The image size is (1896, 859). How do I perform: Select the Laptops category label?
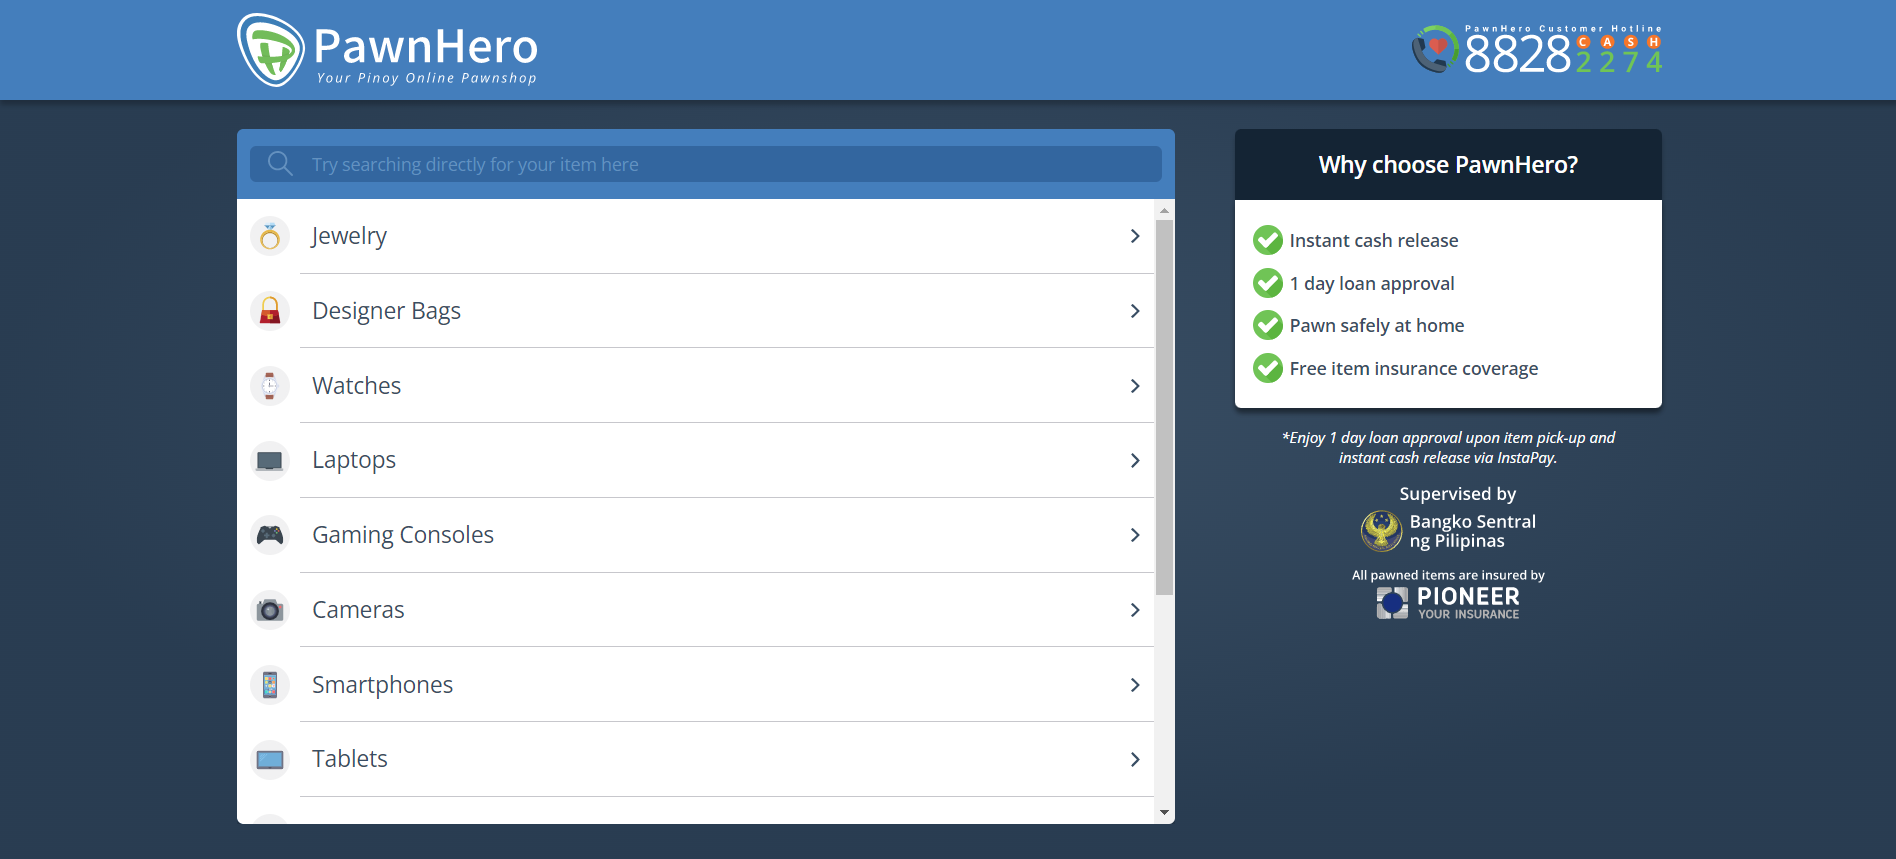point(354,460)
